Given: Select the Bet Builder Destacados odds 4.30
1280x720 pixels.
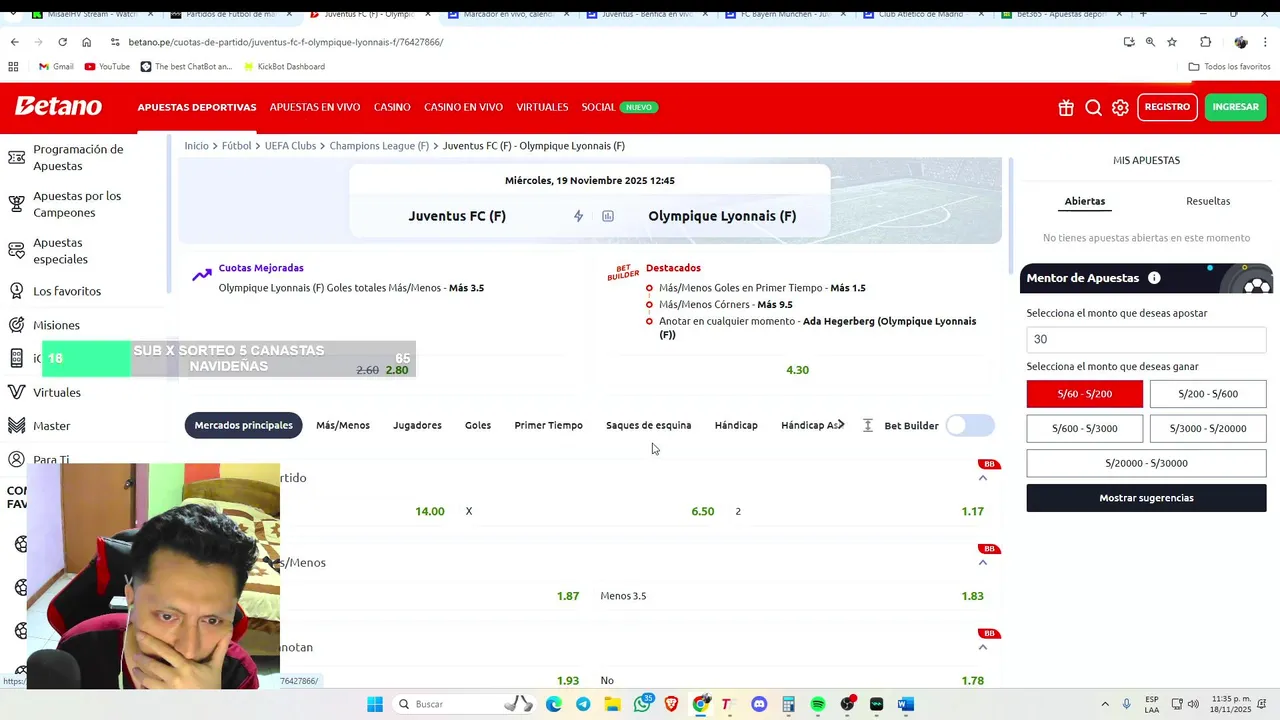Looking at the screenshot, I should [x=797, y=370].
